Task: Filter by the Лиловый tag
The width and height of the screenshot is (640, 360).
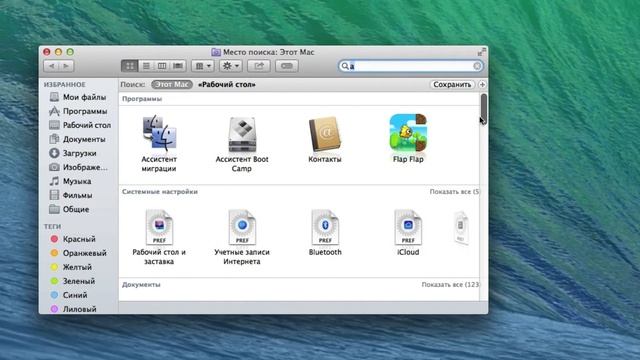Action: tap(73, 309)
